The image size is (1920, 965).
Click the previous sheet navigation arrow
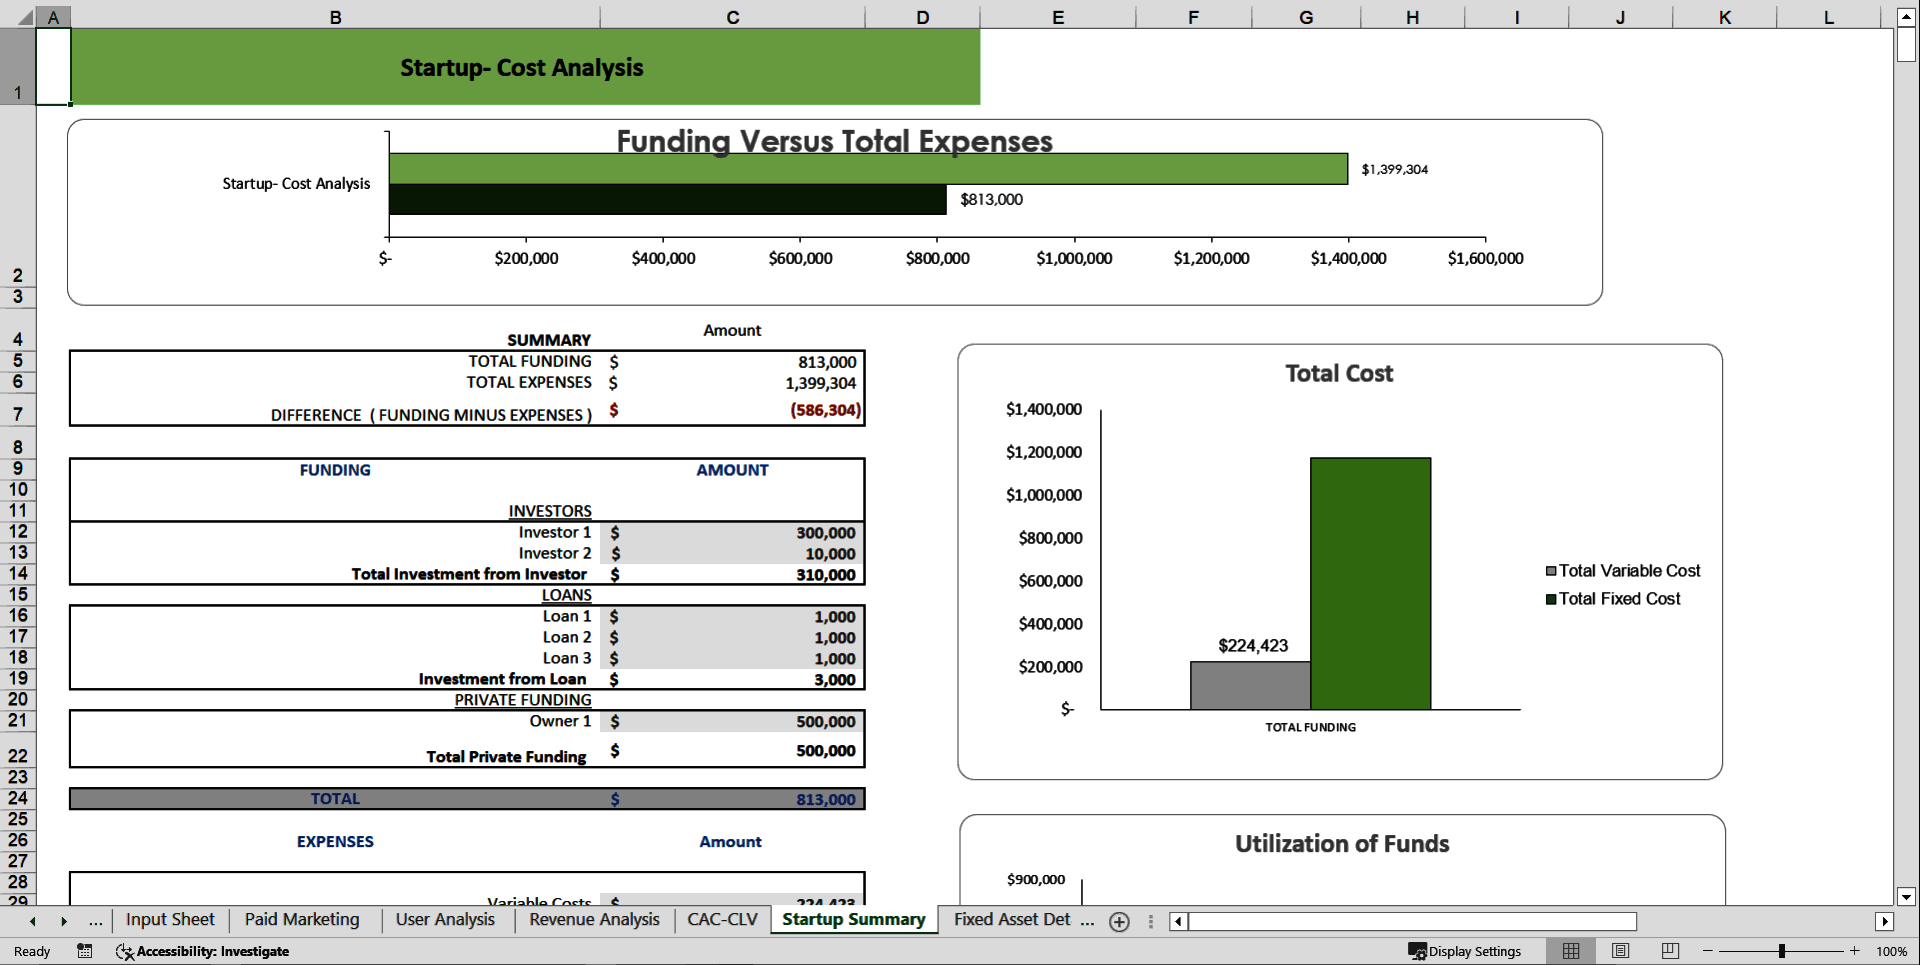pyautogui.click(x=33, y=921)
